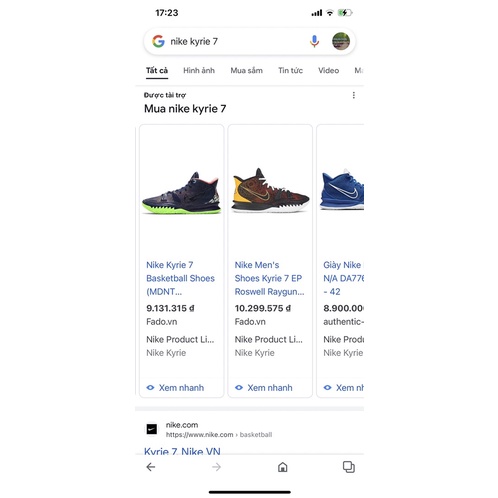Select authentic- seller on blue shoe card

tap(343, 322)
